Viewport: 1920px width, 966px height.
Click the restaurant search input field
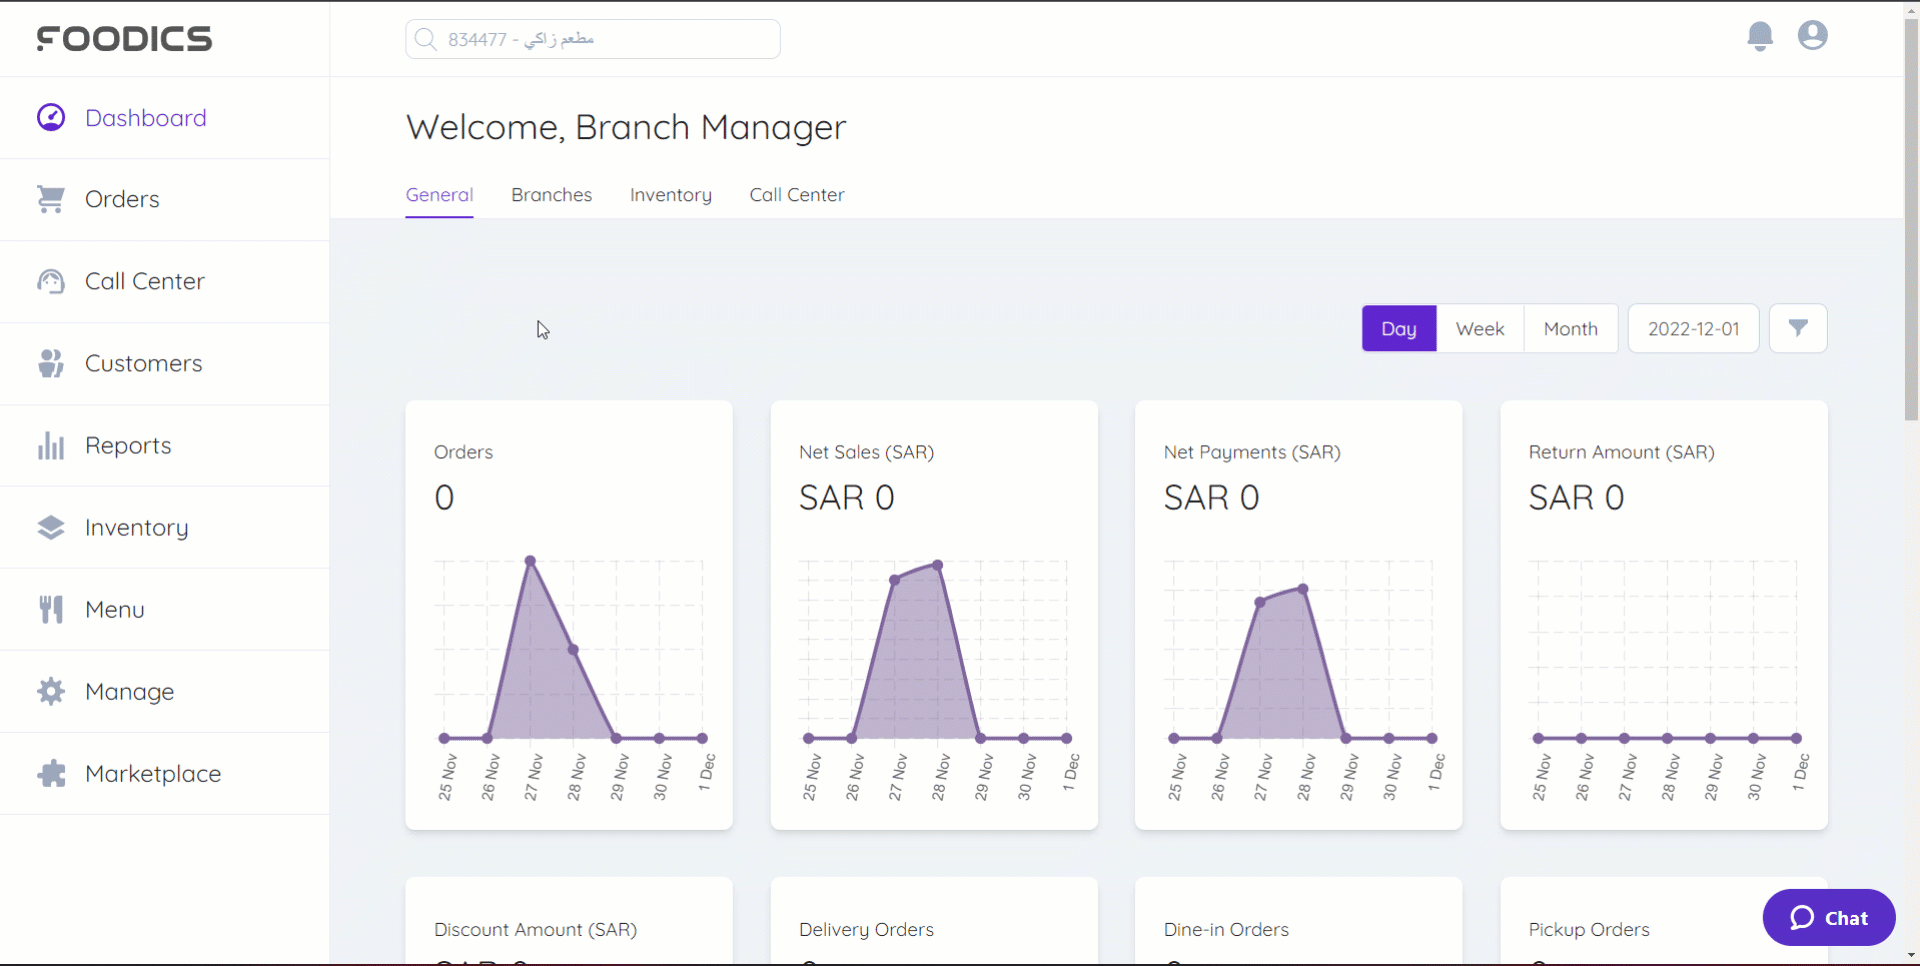[x=593, y=39]
